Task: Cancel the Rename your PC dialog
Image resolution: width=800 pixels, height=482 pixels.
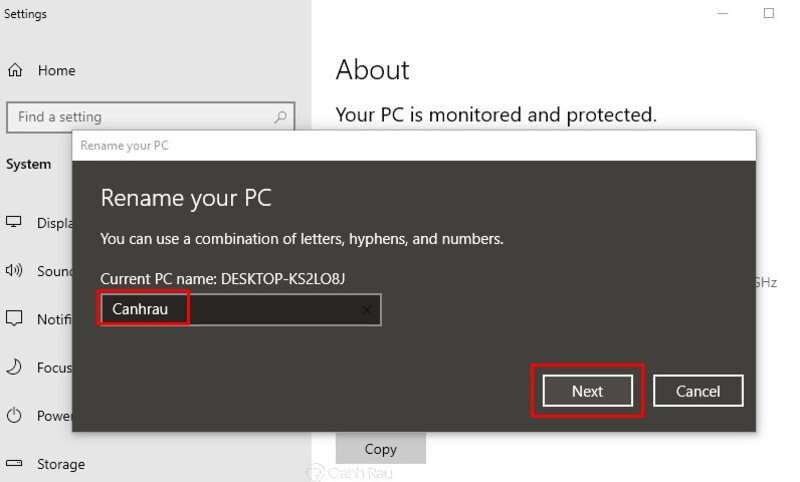Action: [698, 391]
